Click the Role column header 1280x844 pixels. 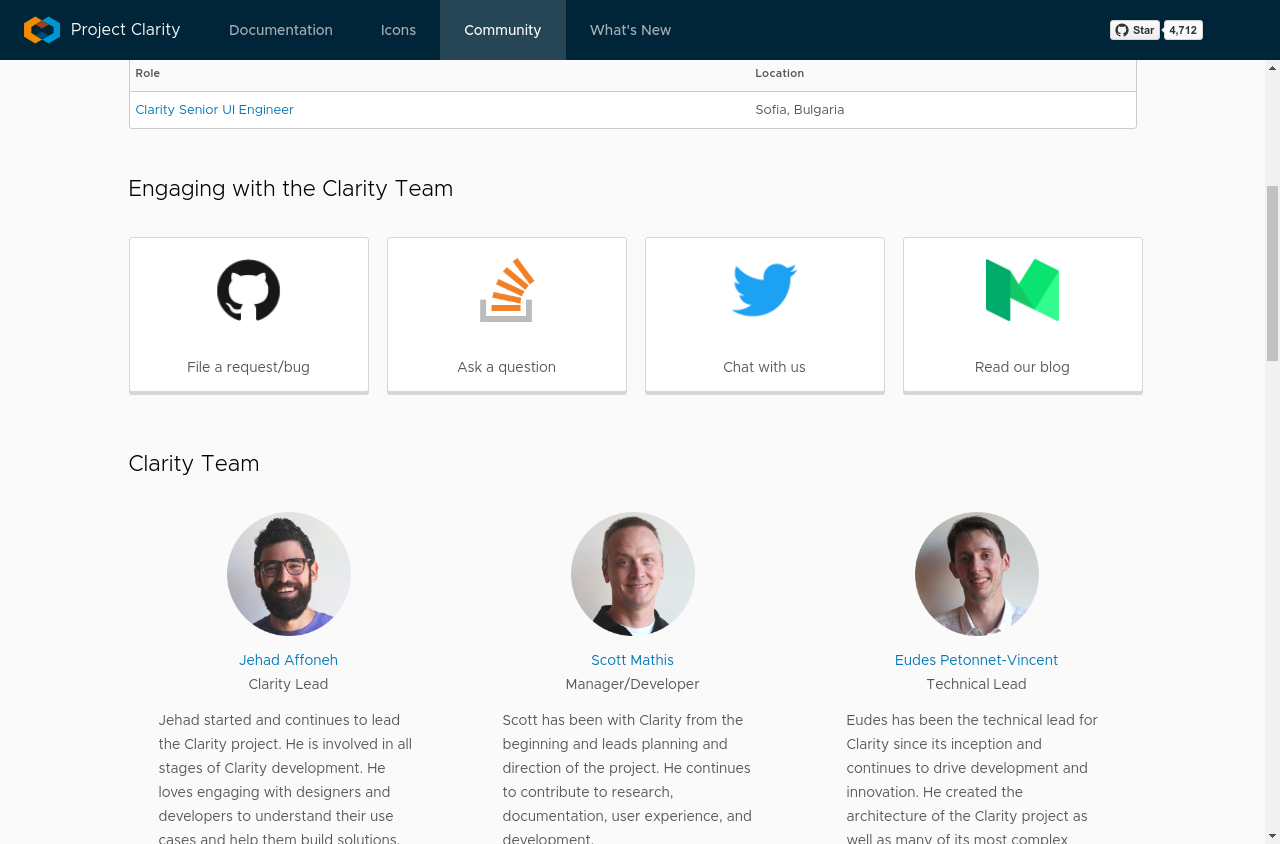[148, 73]
